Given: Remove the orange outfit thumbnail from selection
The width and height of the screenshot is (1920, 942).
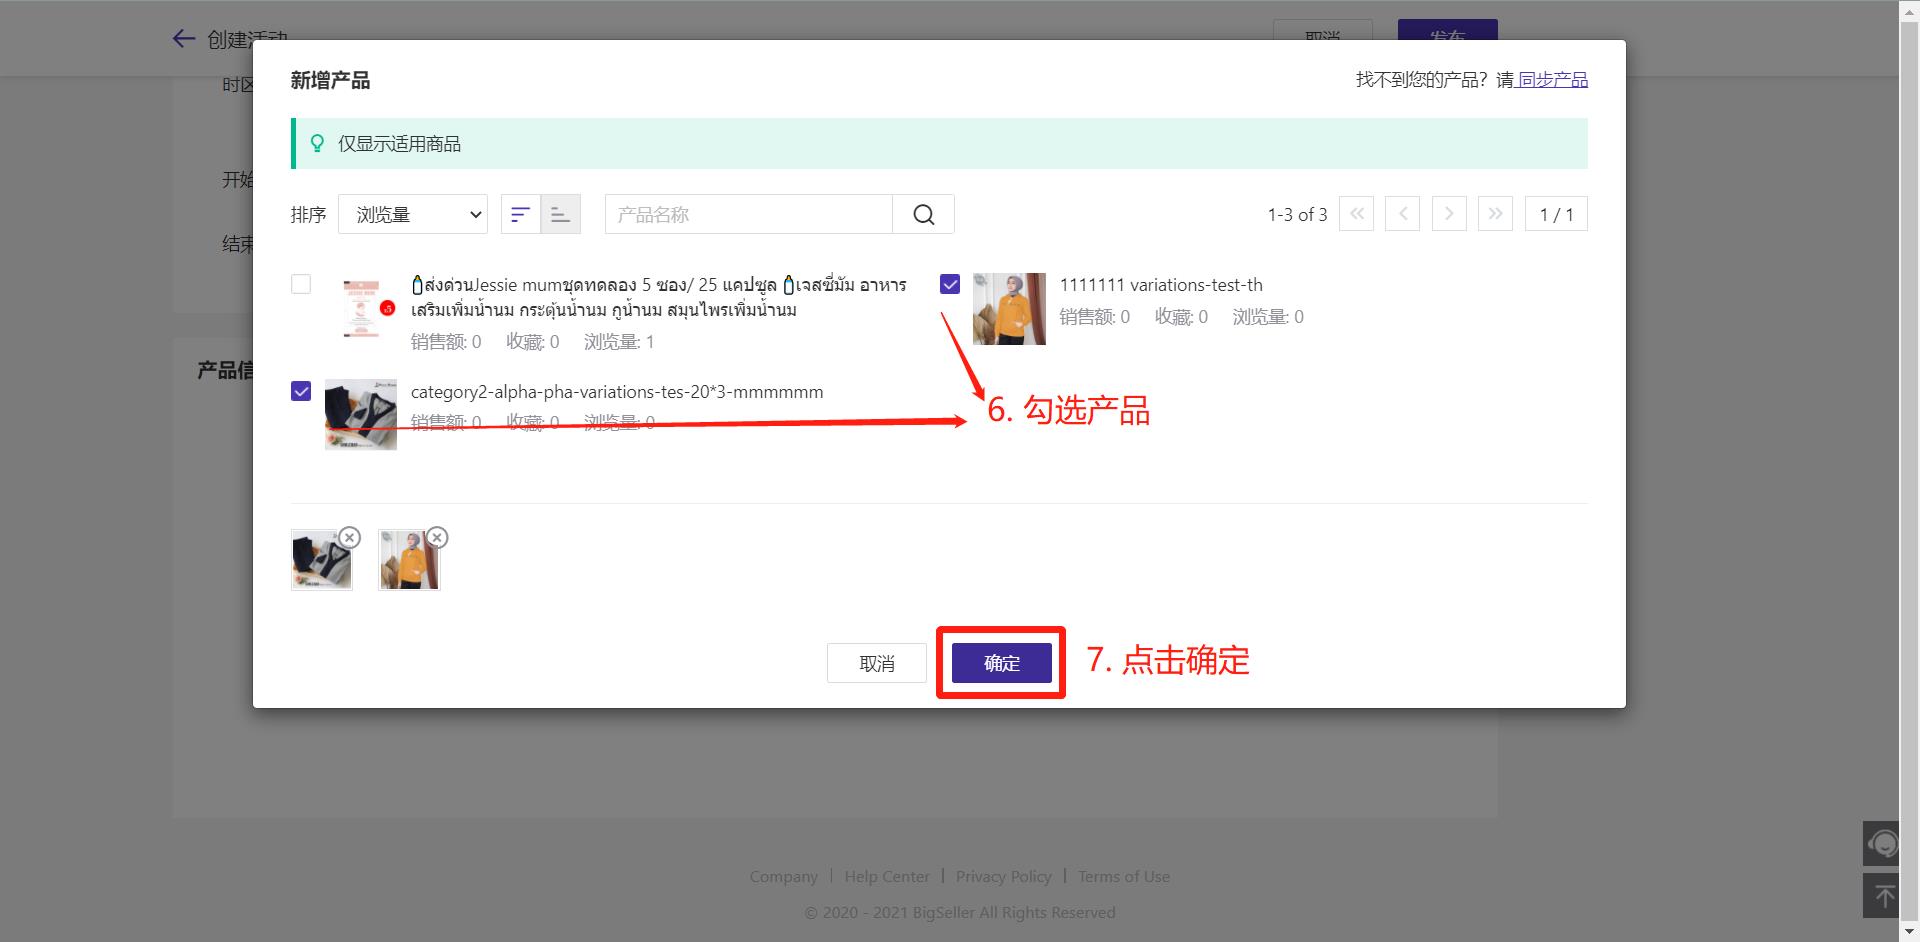Looking at the screenshot, I should 437,538.
